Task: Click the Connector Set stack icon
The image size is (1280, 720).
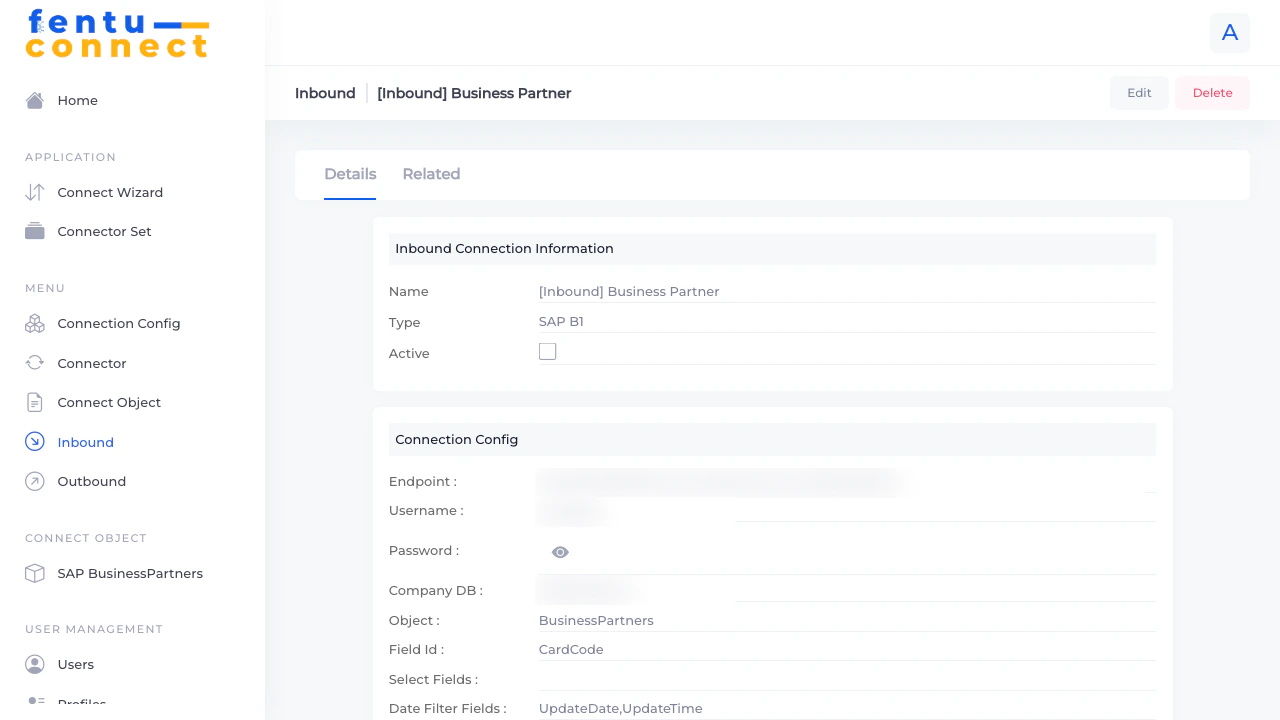Action: [x=35, y=231]
